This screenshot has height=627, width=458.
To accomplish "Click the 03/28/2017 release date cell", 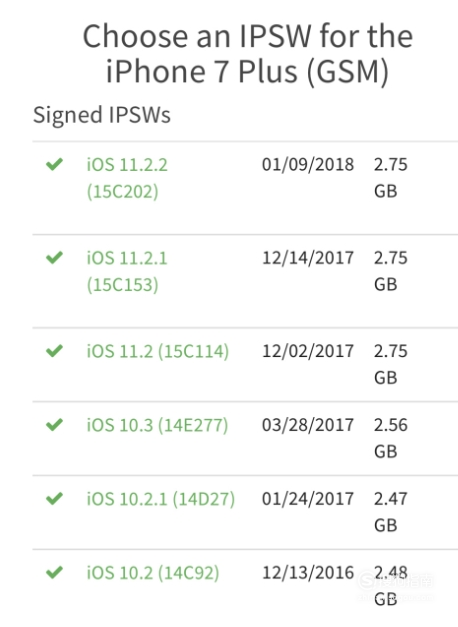I will [308, 425].
